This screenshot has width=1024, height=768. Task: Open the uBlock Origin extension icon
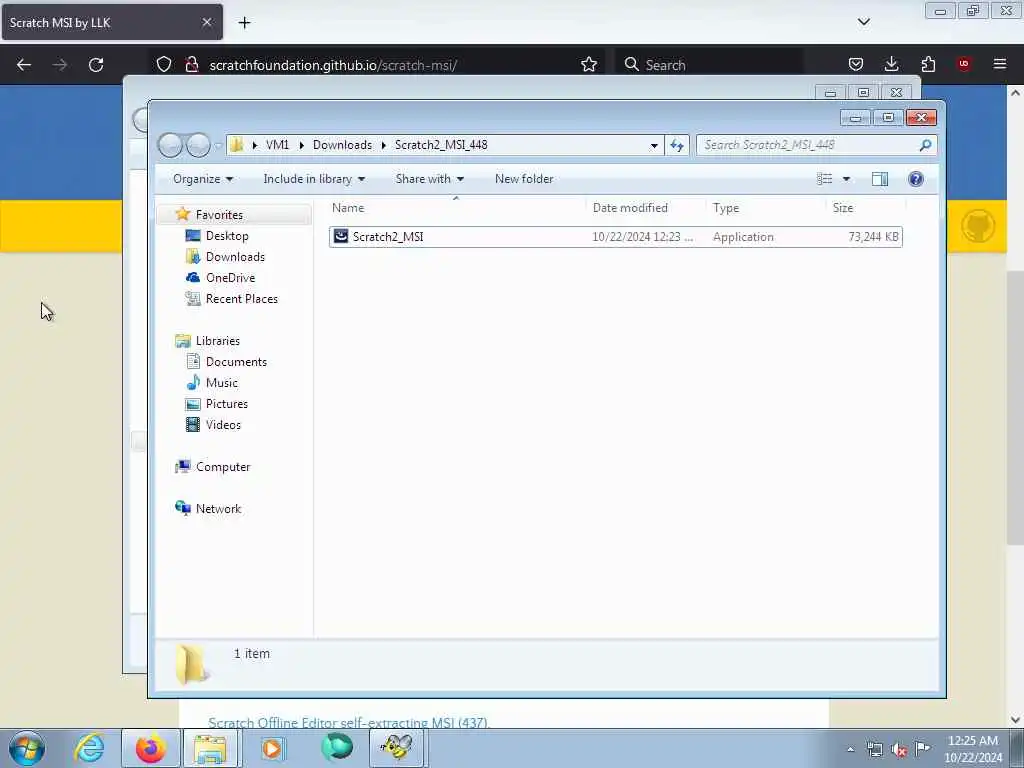[963, 64]
